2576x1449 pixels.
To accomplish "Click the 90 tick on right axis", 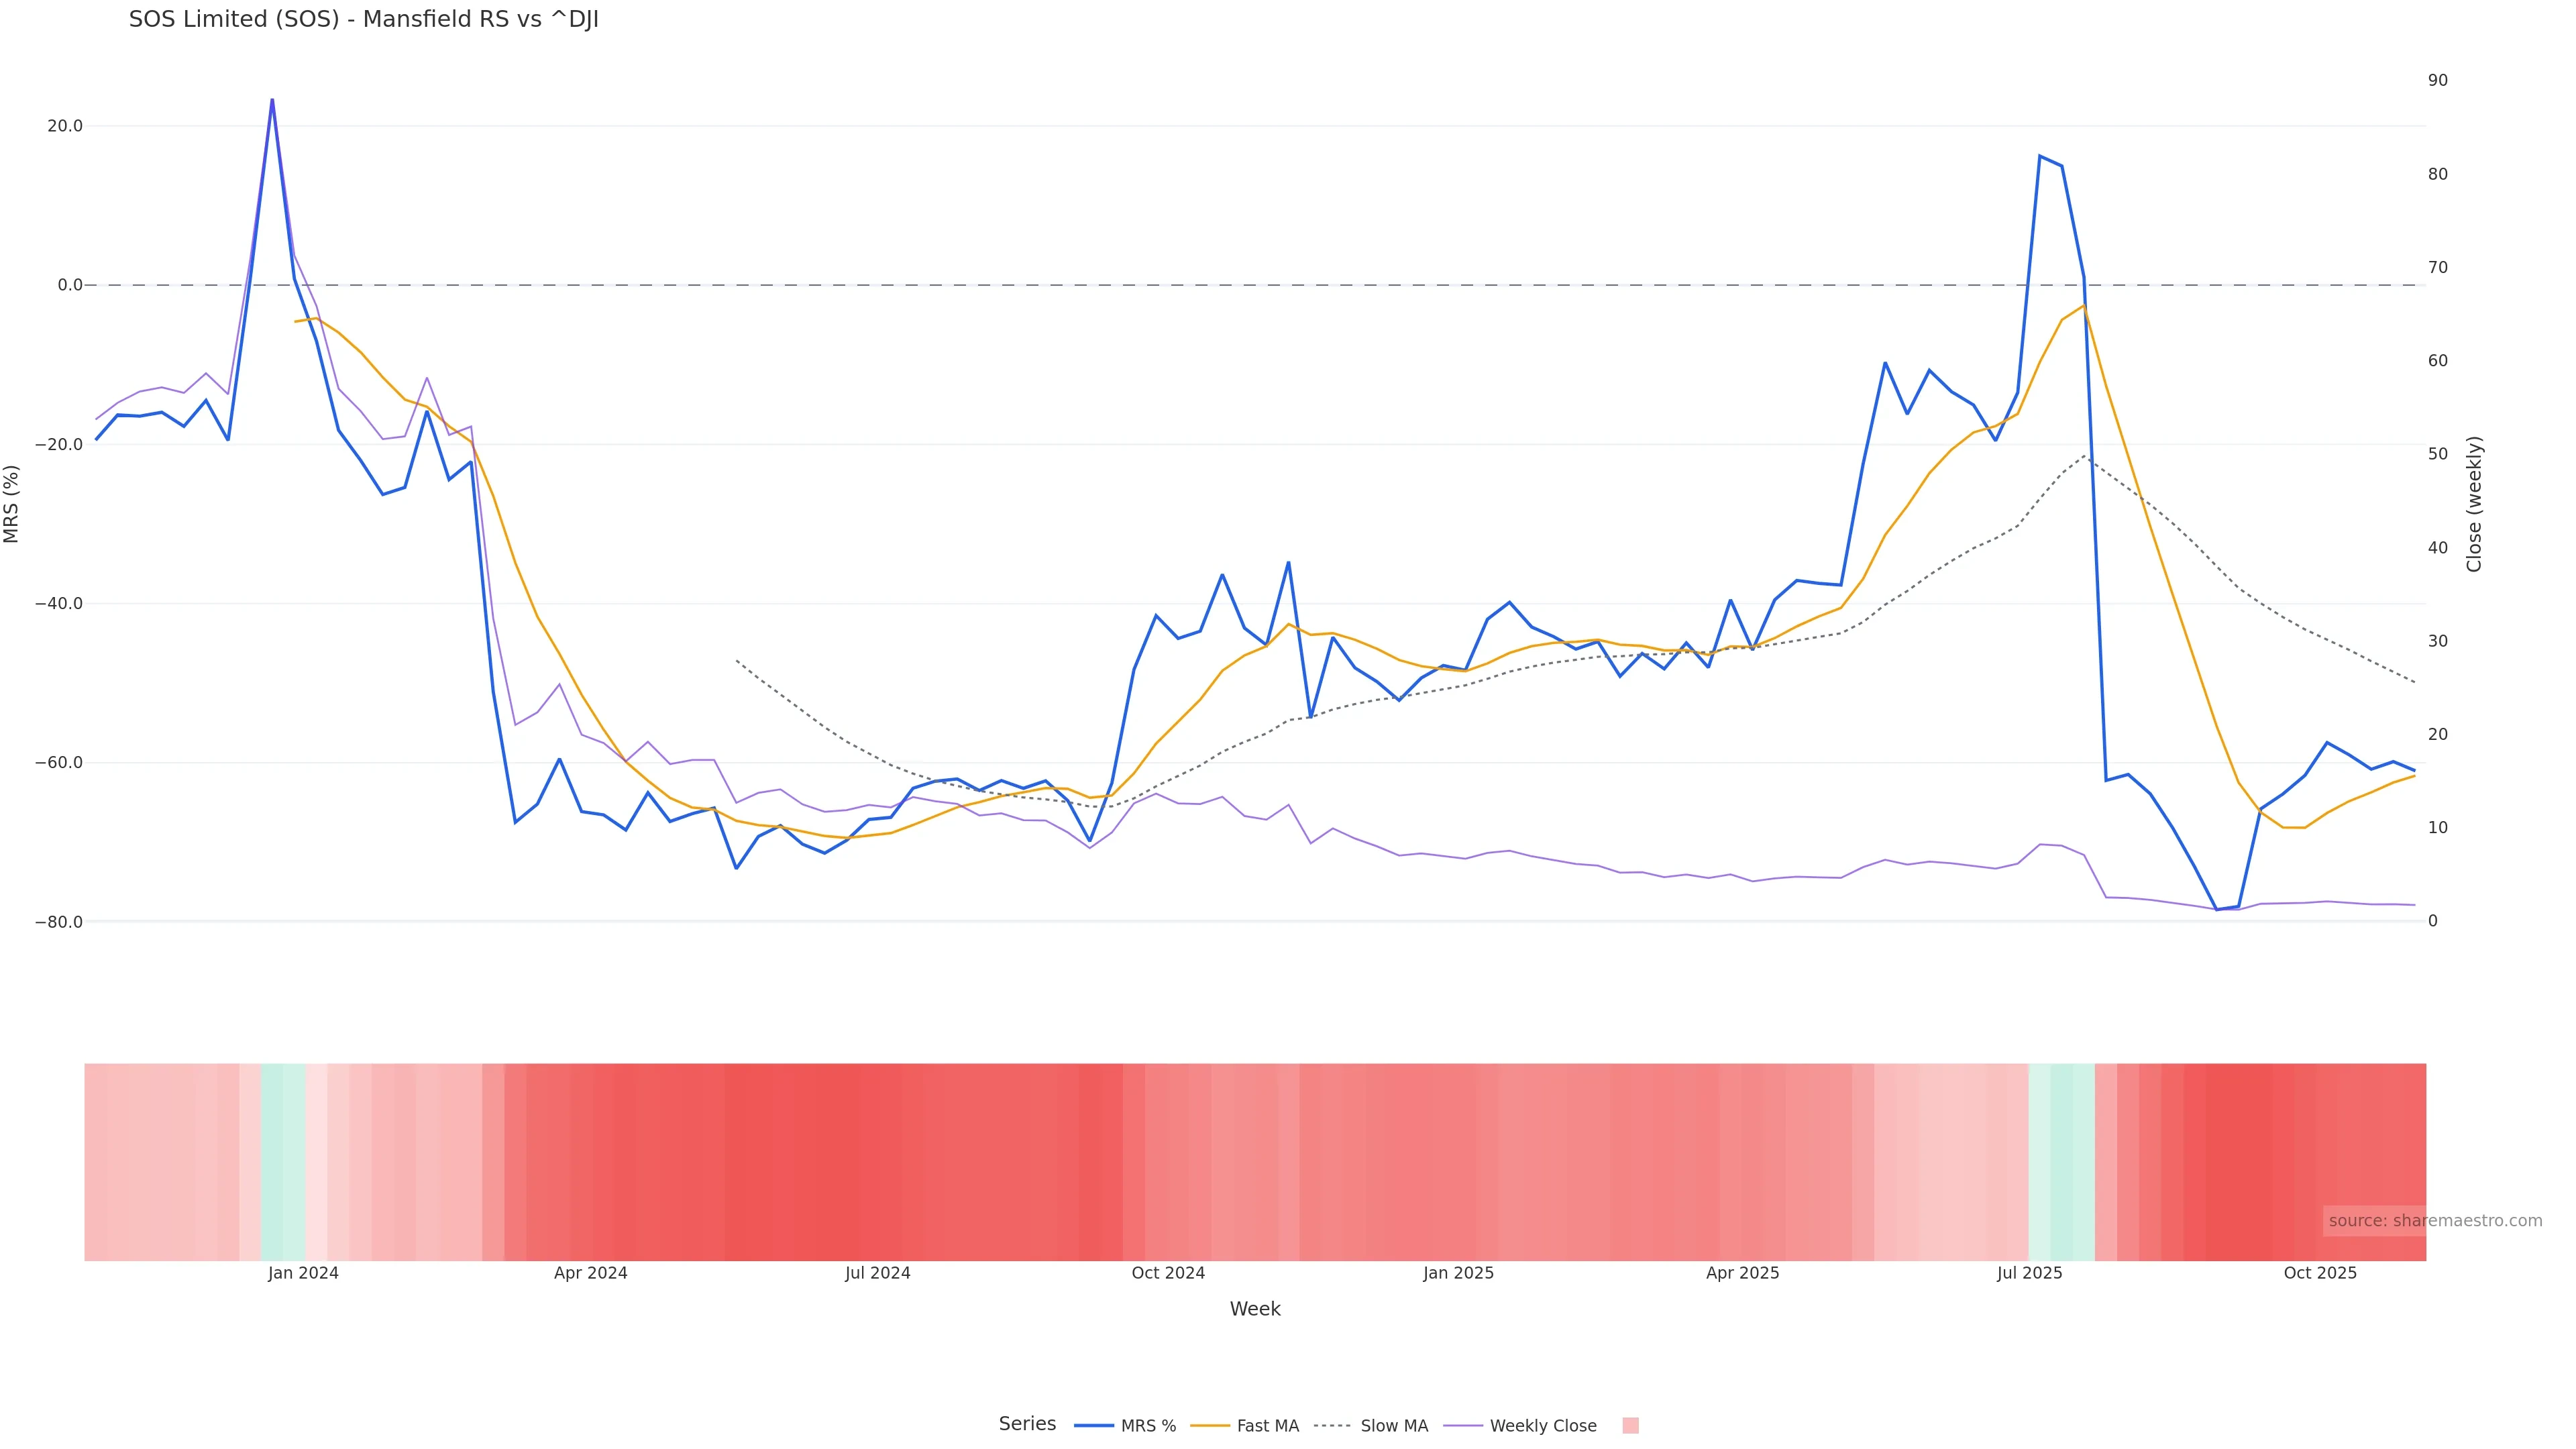I will (x=2438, y=80).
